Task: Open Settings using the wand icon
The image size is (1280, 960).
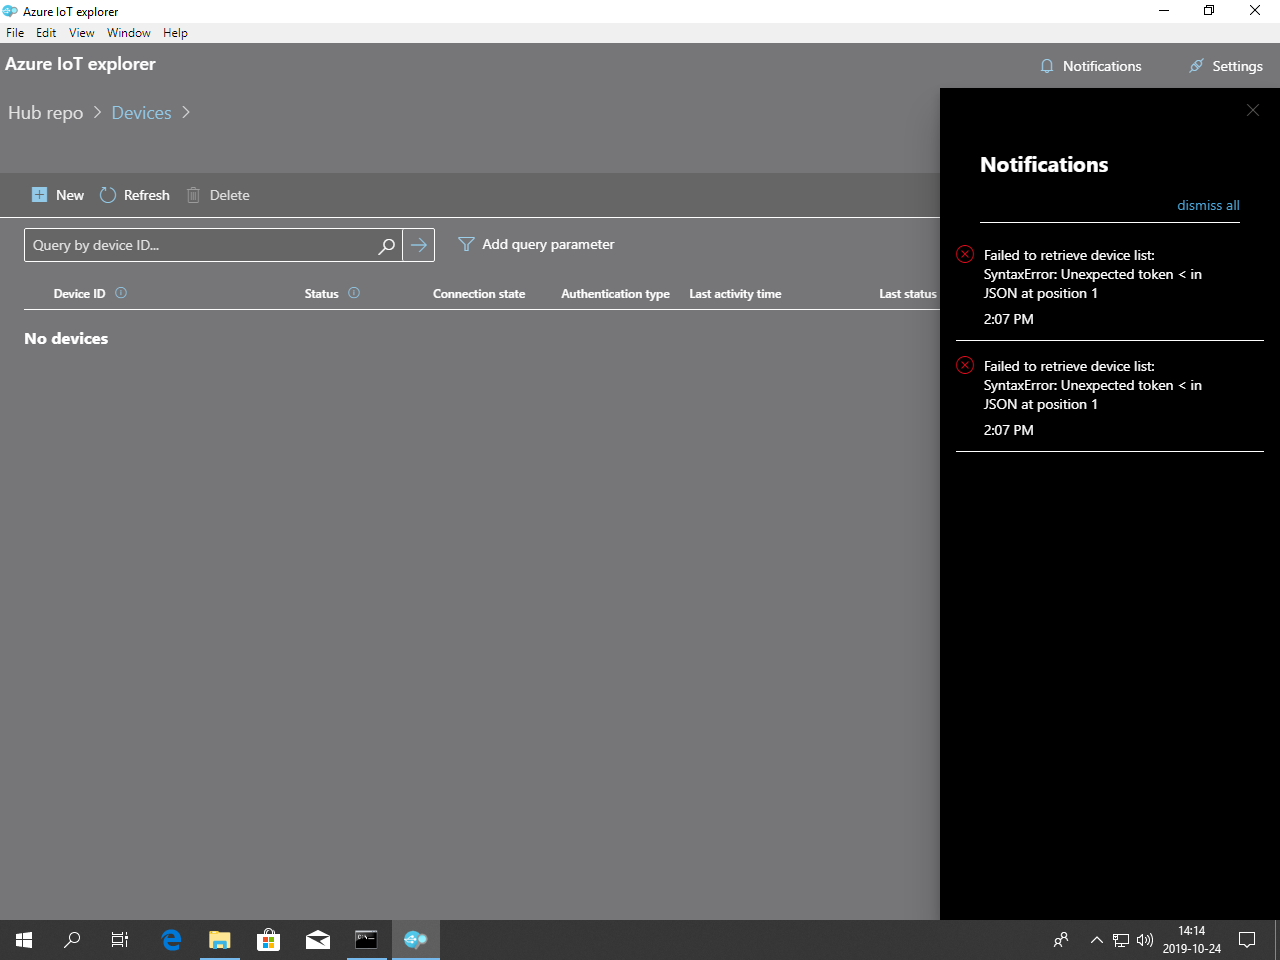Action: pos(1197,66)
